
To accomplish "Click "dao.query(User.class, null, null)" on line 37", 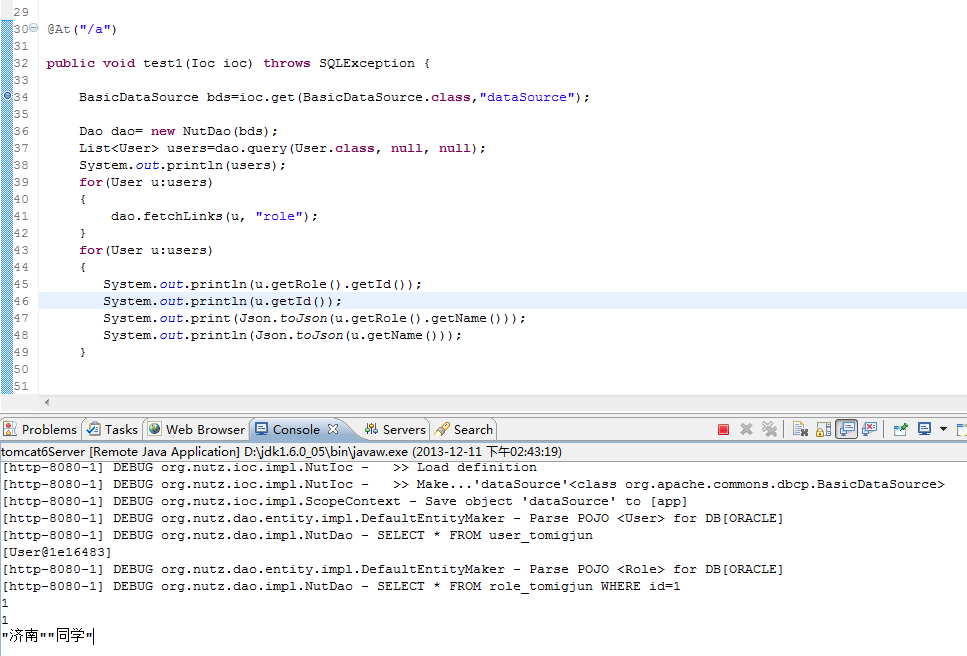I will 346,148.
